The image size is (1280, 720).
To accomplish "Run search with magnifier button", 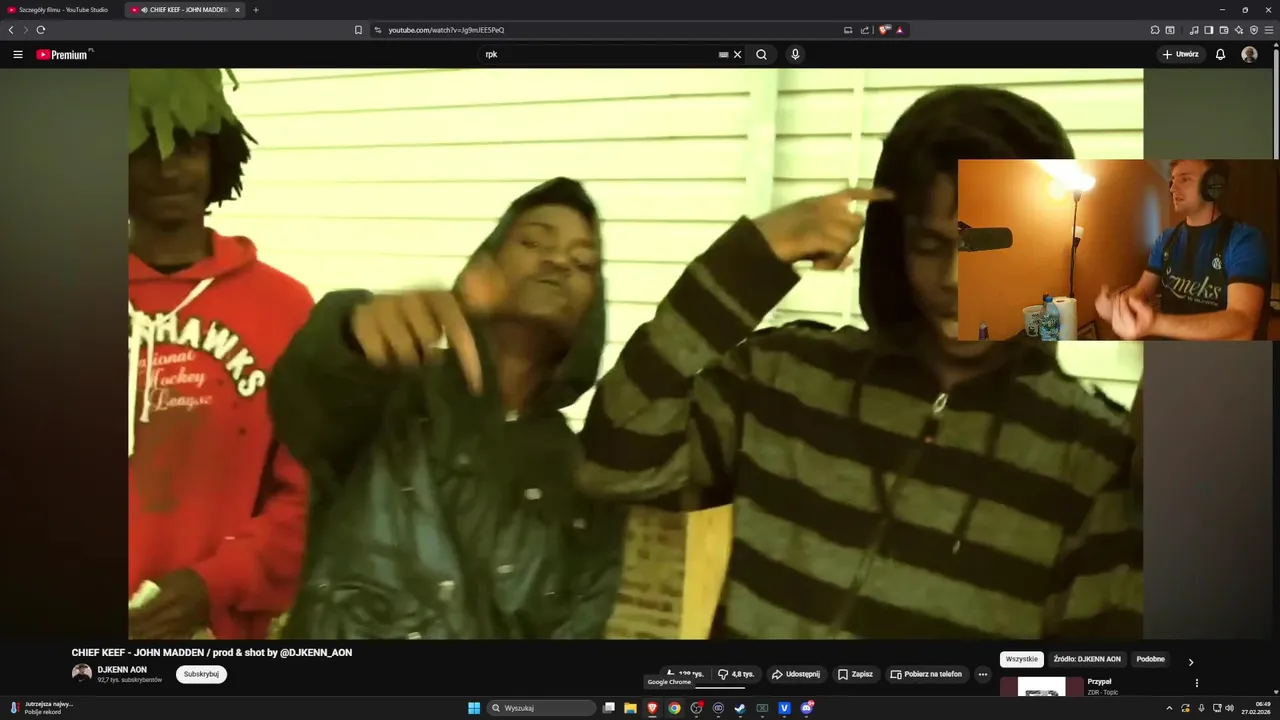I will [762, 55].
